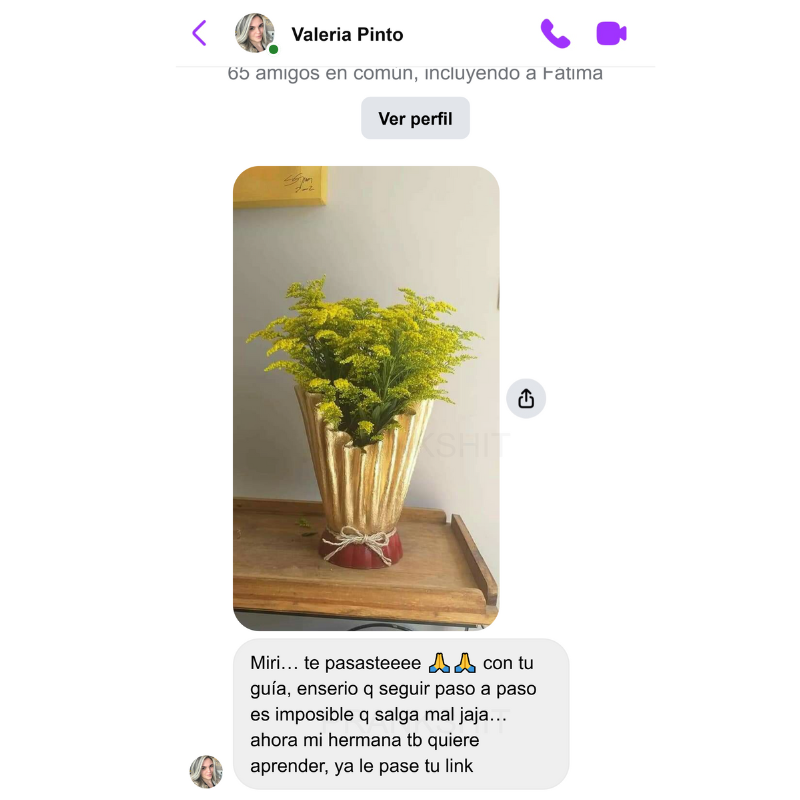
Task: Open the Valeria Pinto contact name
Action: point(347,35)
